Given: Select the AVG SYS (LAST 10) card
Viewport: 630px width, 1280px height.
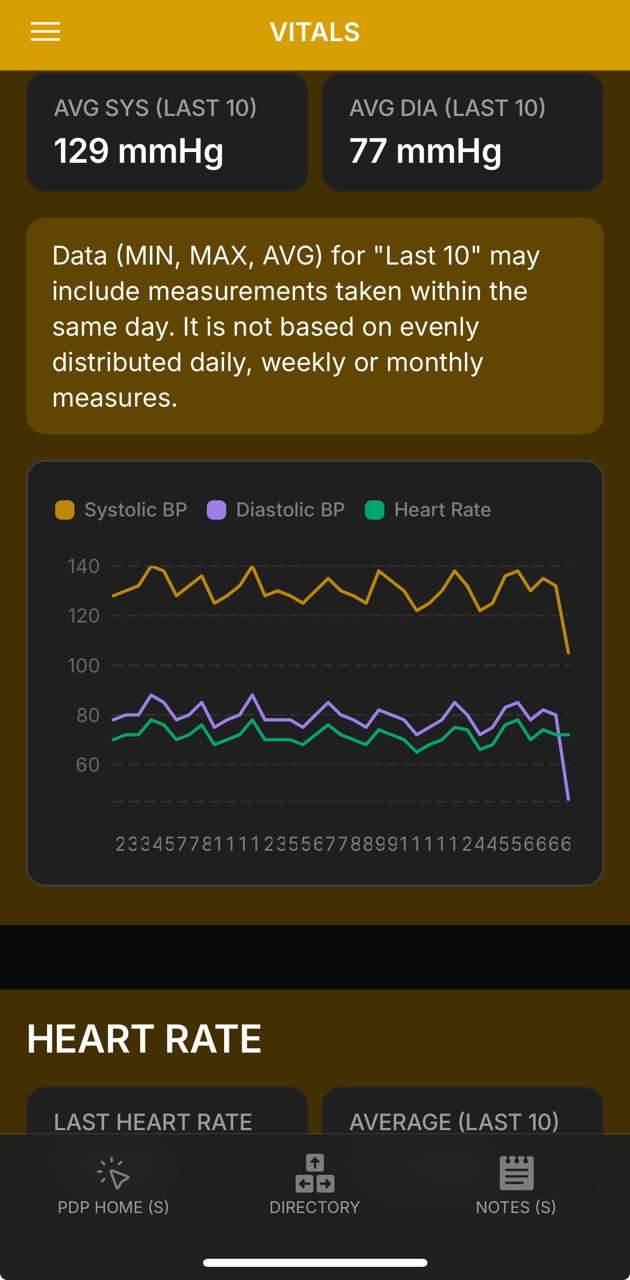Looking at the screenshot, I should click(166, 132).
